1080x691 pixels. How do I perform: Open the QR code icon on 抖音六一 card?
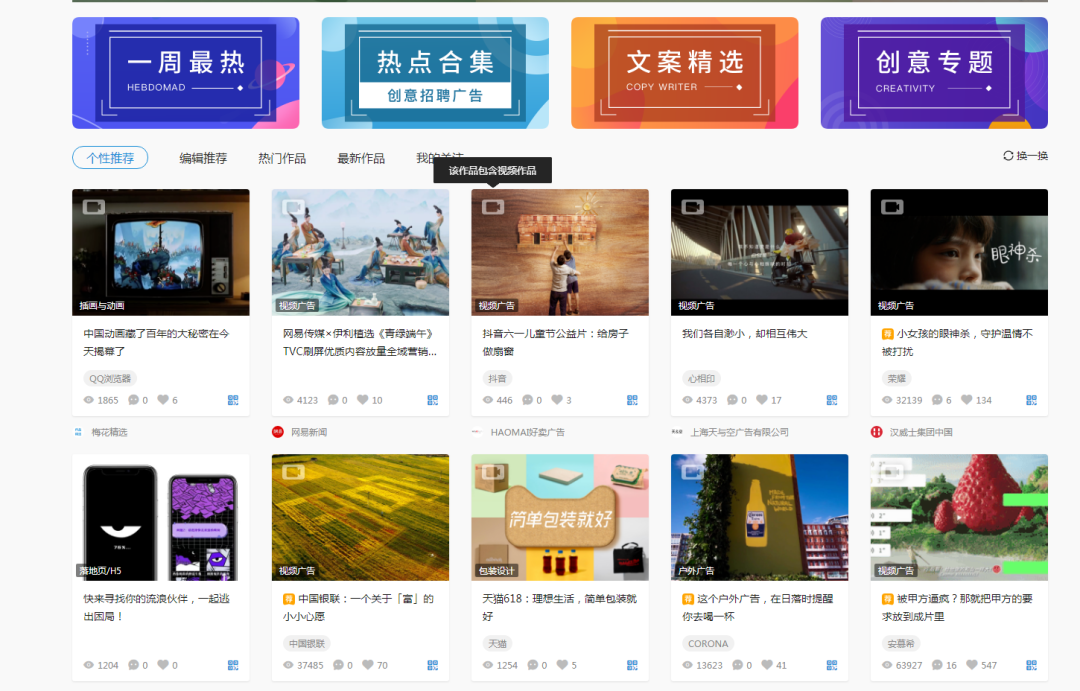(632, 400)
